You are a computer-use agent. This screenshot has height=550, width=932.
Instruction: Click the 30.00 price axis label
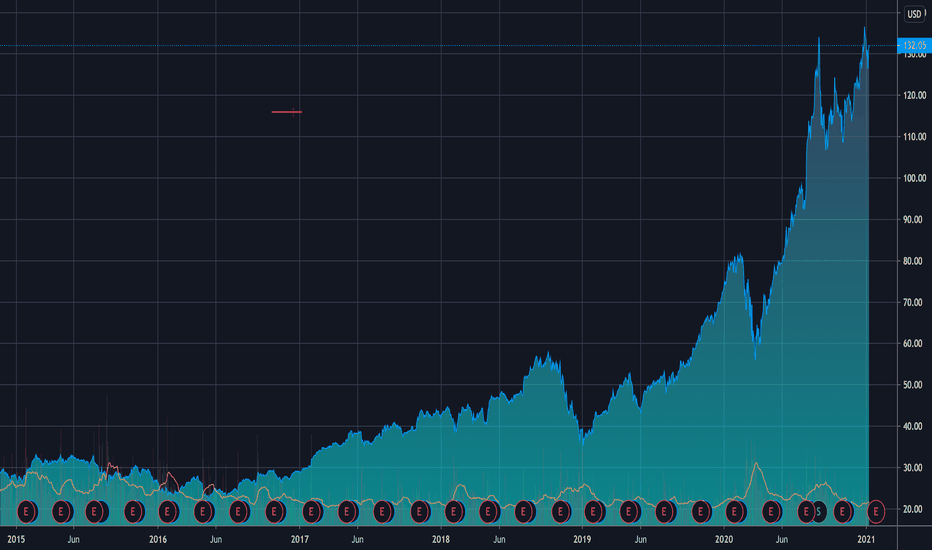point(915,468)
